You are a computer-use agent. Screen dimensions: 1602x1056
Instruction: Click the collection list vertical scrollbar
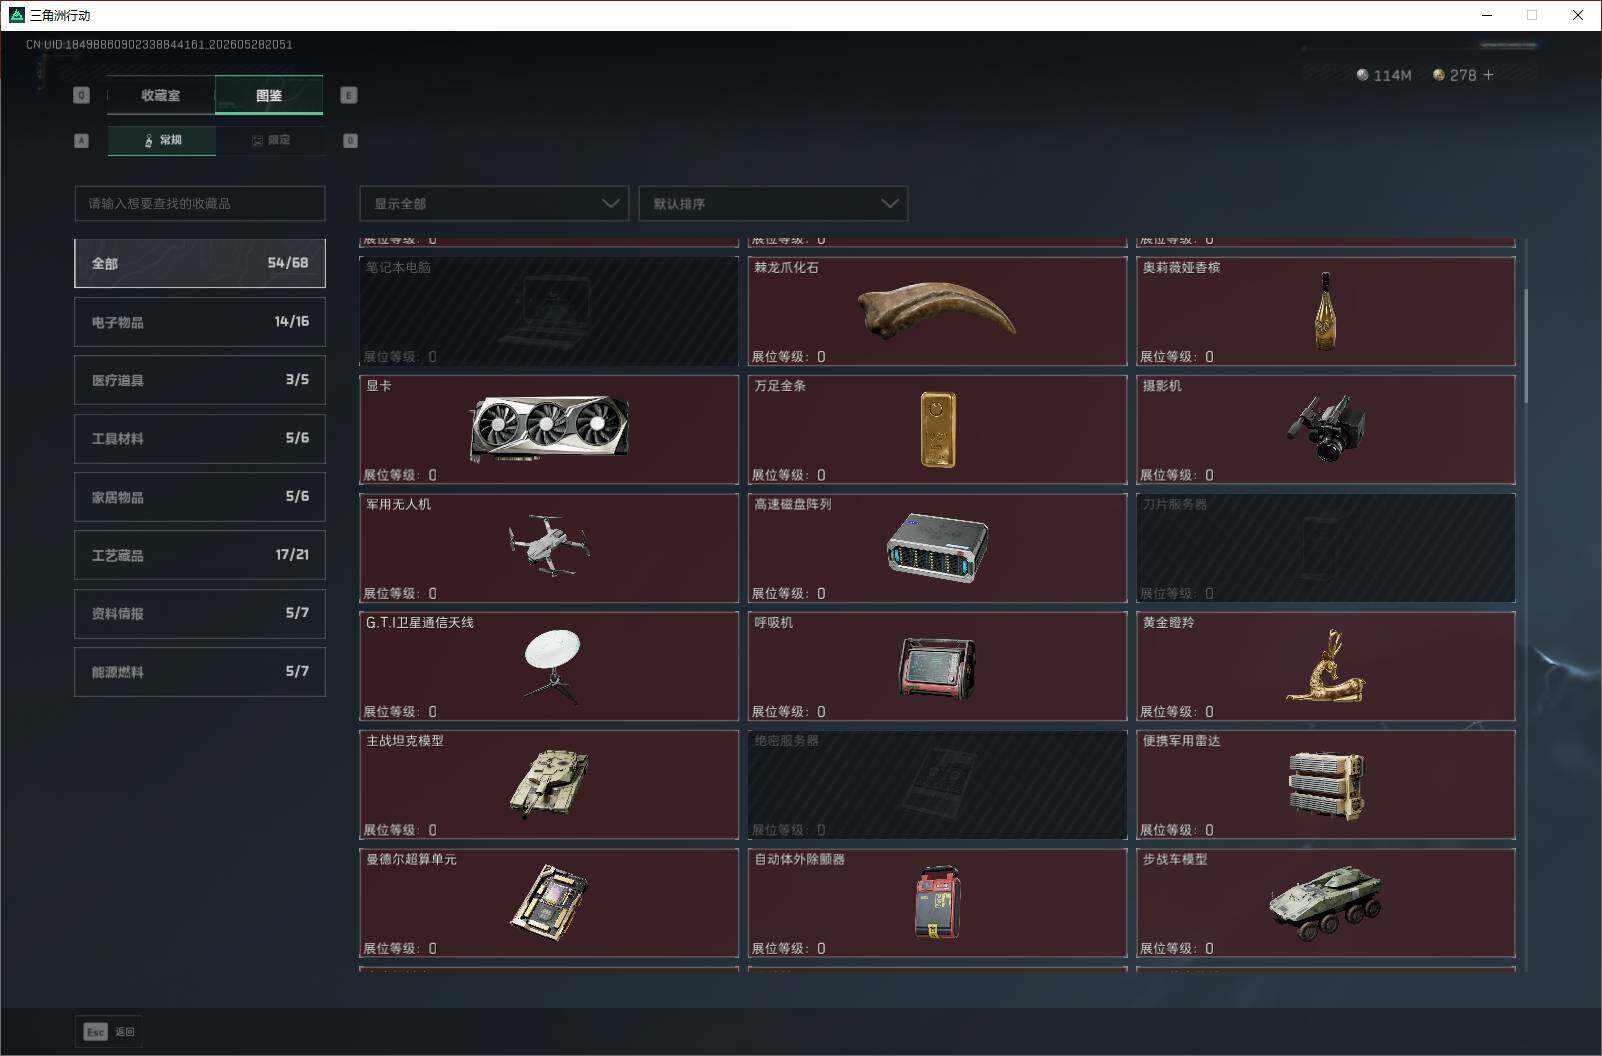(1526, 346)
